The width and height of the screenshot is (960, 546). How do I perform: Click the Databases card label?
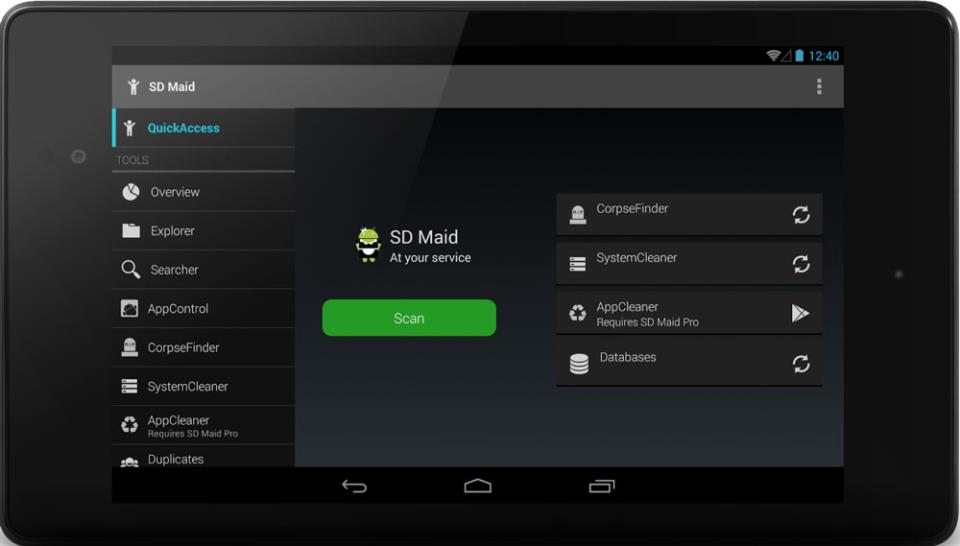tap(628, 357)
